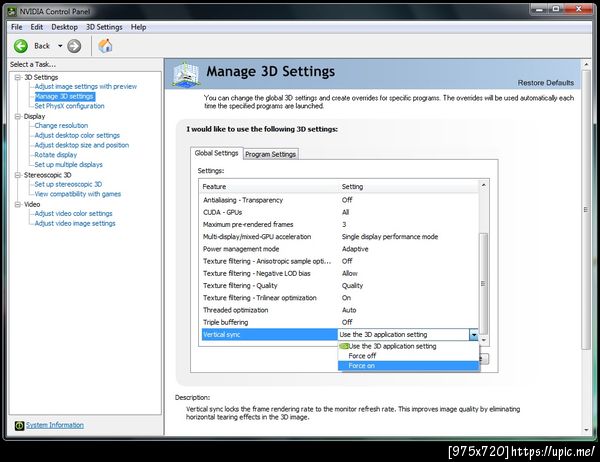Select the Global Settings tab
The width and height of the screenshot is (600, 462).
coord(216,153)
